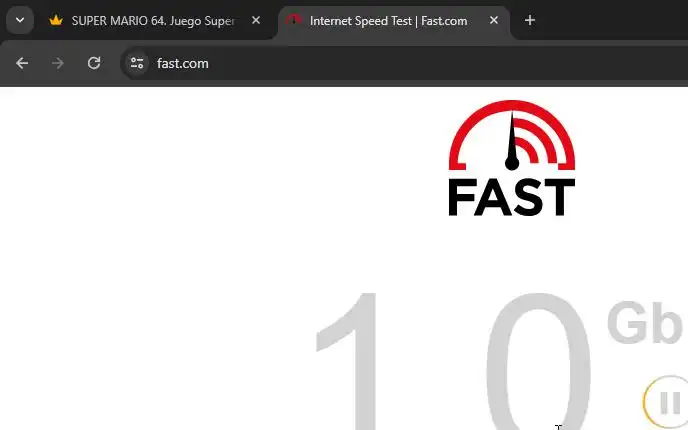Click the Fast.com tab's red favicon
Screen dimensions: 688x430
(x=294, y=19)
